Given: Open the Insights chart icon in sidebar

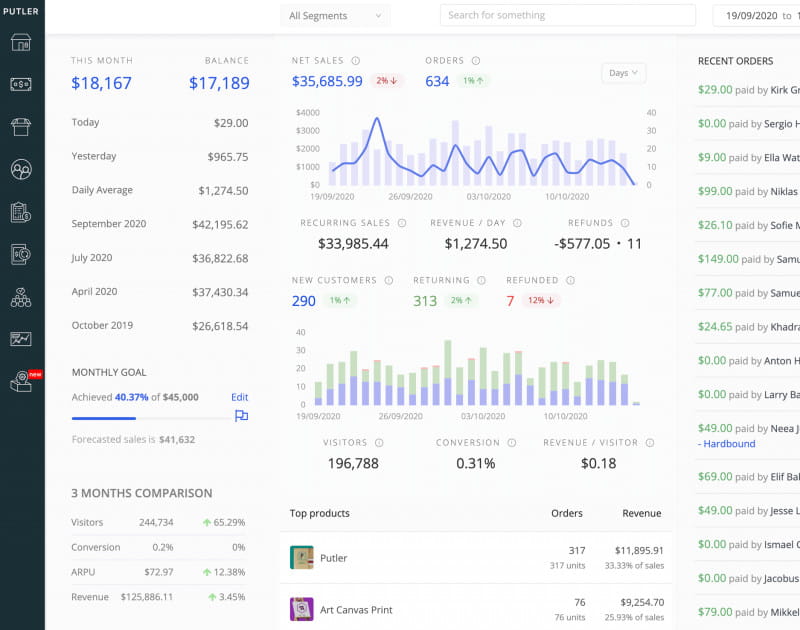Looking at the screenshot, I should pos(21,339).
